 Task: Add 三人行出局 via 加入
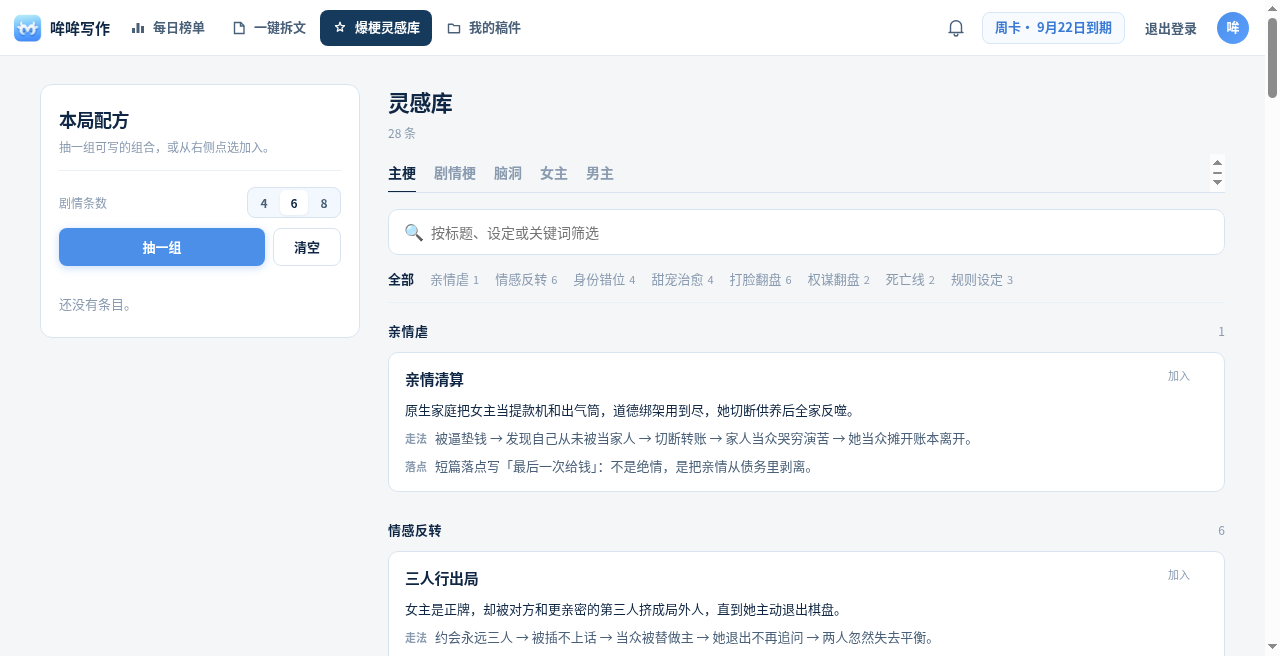click(1179, 575)
